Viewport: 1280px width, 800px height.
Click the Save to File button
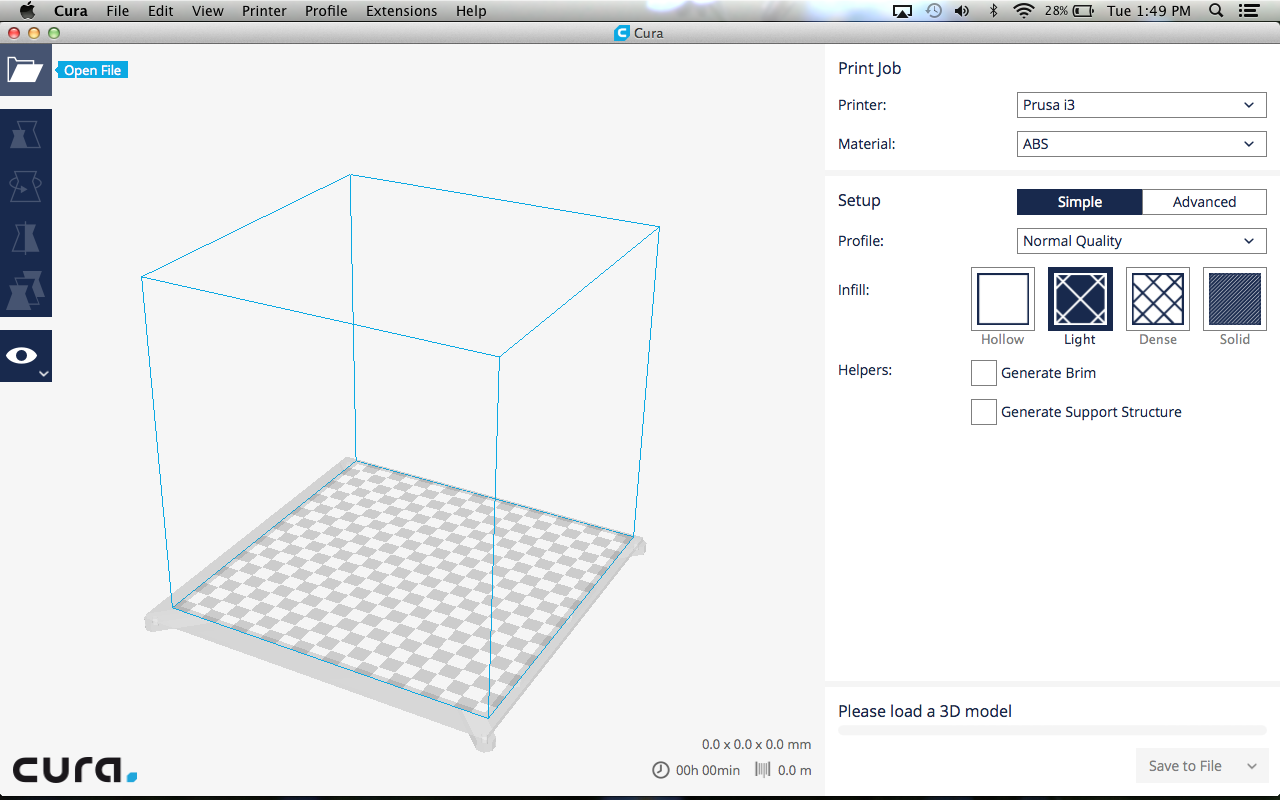(x=1185, y=766)
